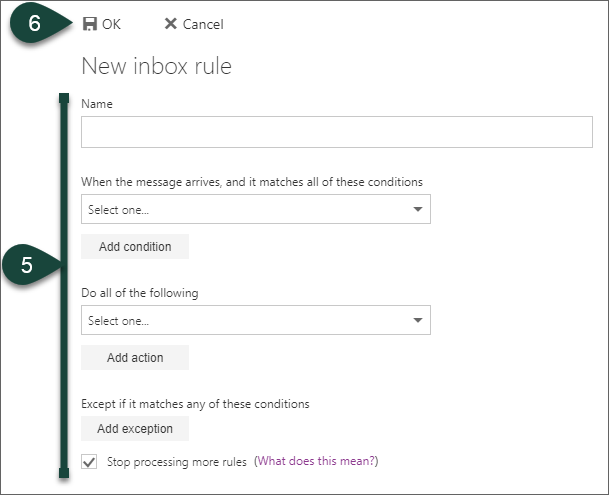The width and height of the screenshot is (609, 495).
Task: Open the 'What does this mean?' link
Action: click(x=316, y=461)
